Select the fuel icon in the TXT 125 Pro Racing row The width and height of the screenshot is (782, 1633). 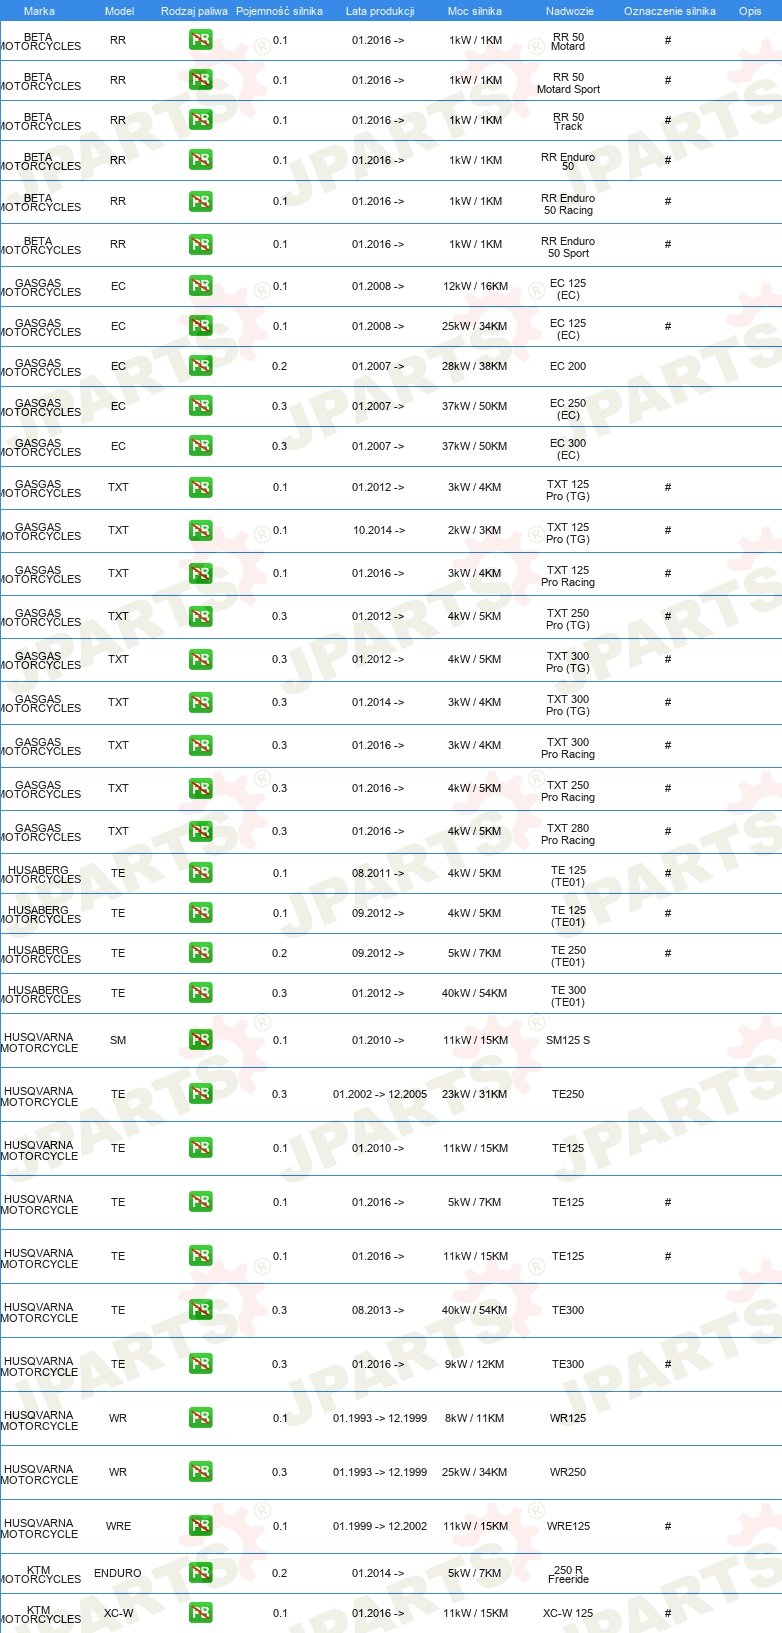point(201,574)
